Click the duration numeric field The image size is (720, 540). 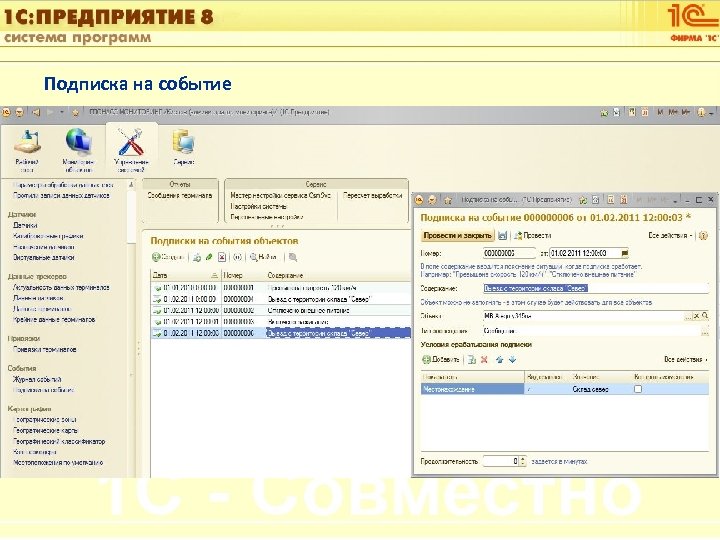click(x=501, y=461)
